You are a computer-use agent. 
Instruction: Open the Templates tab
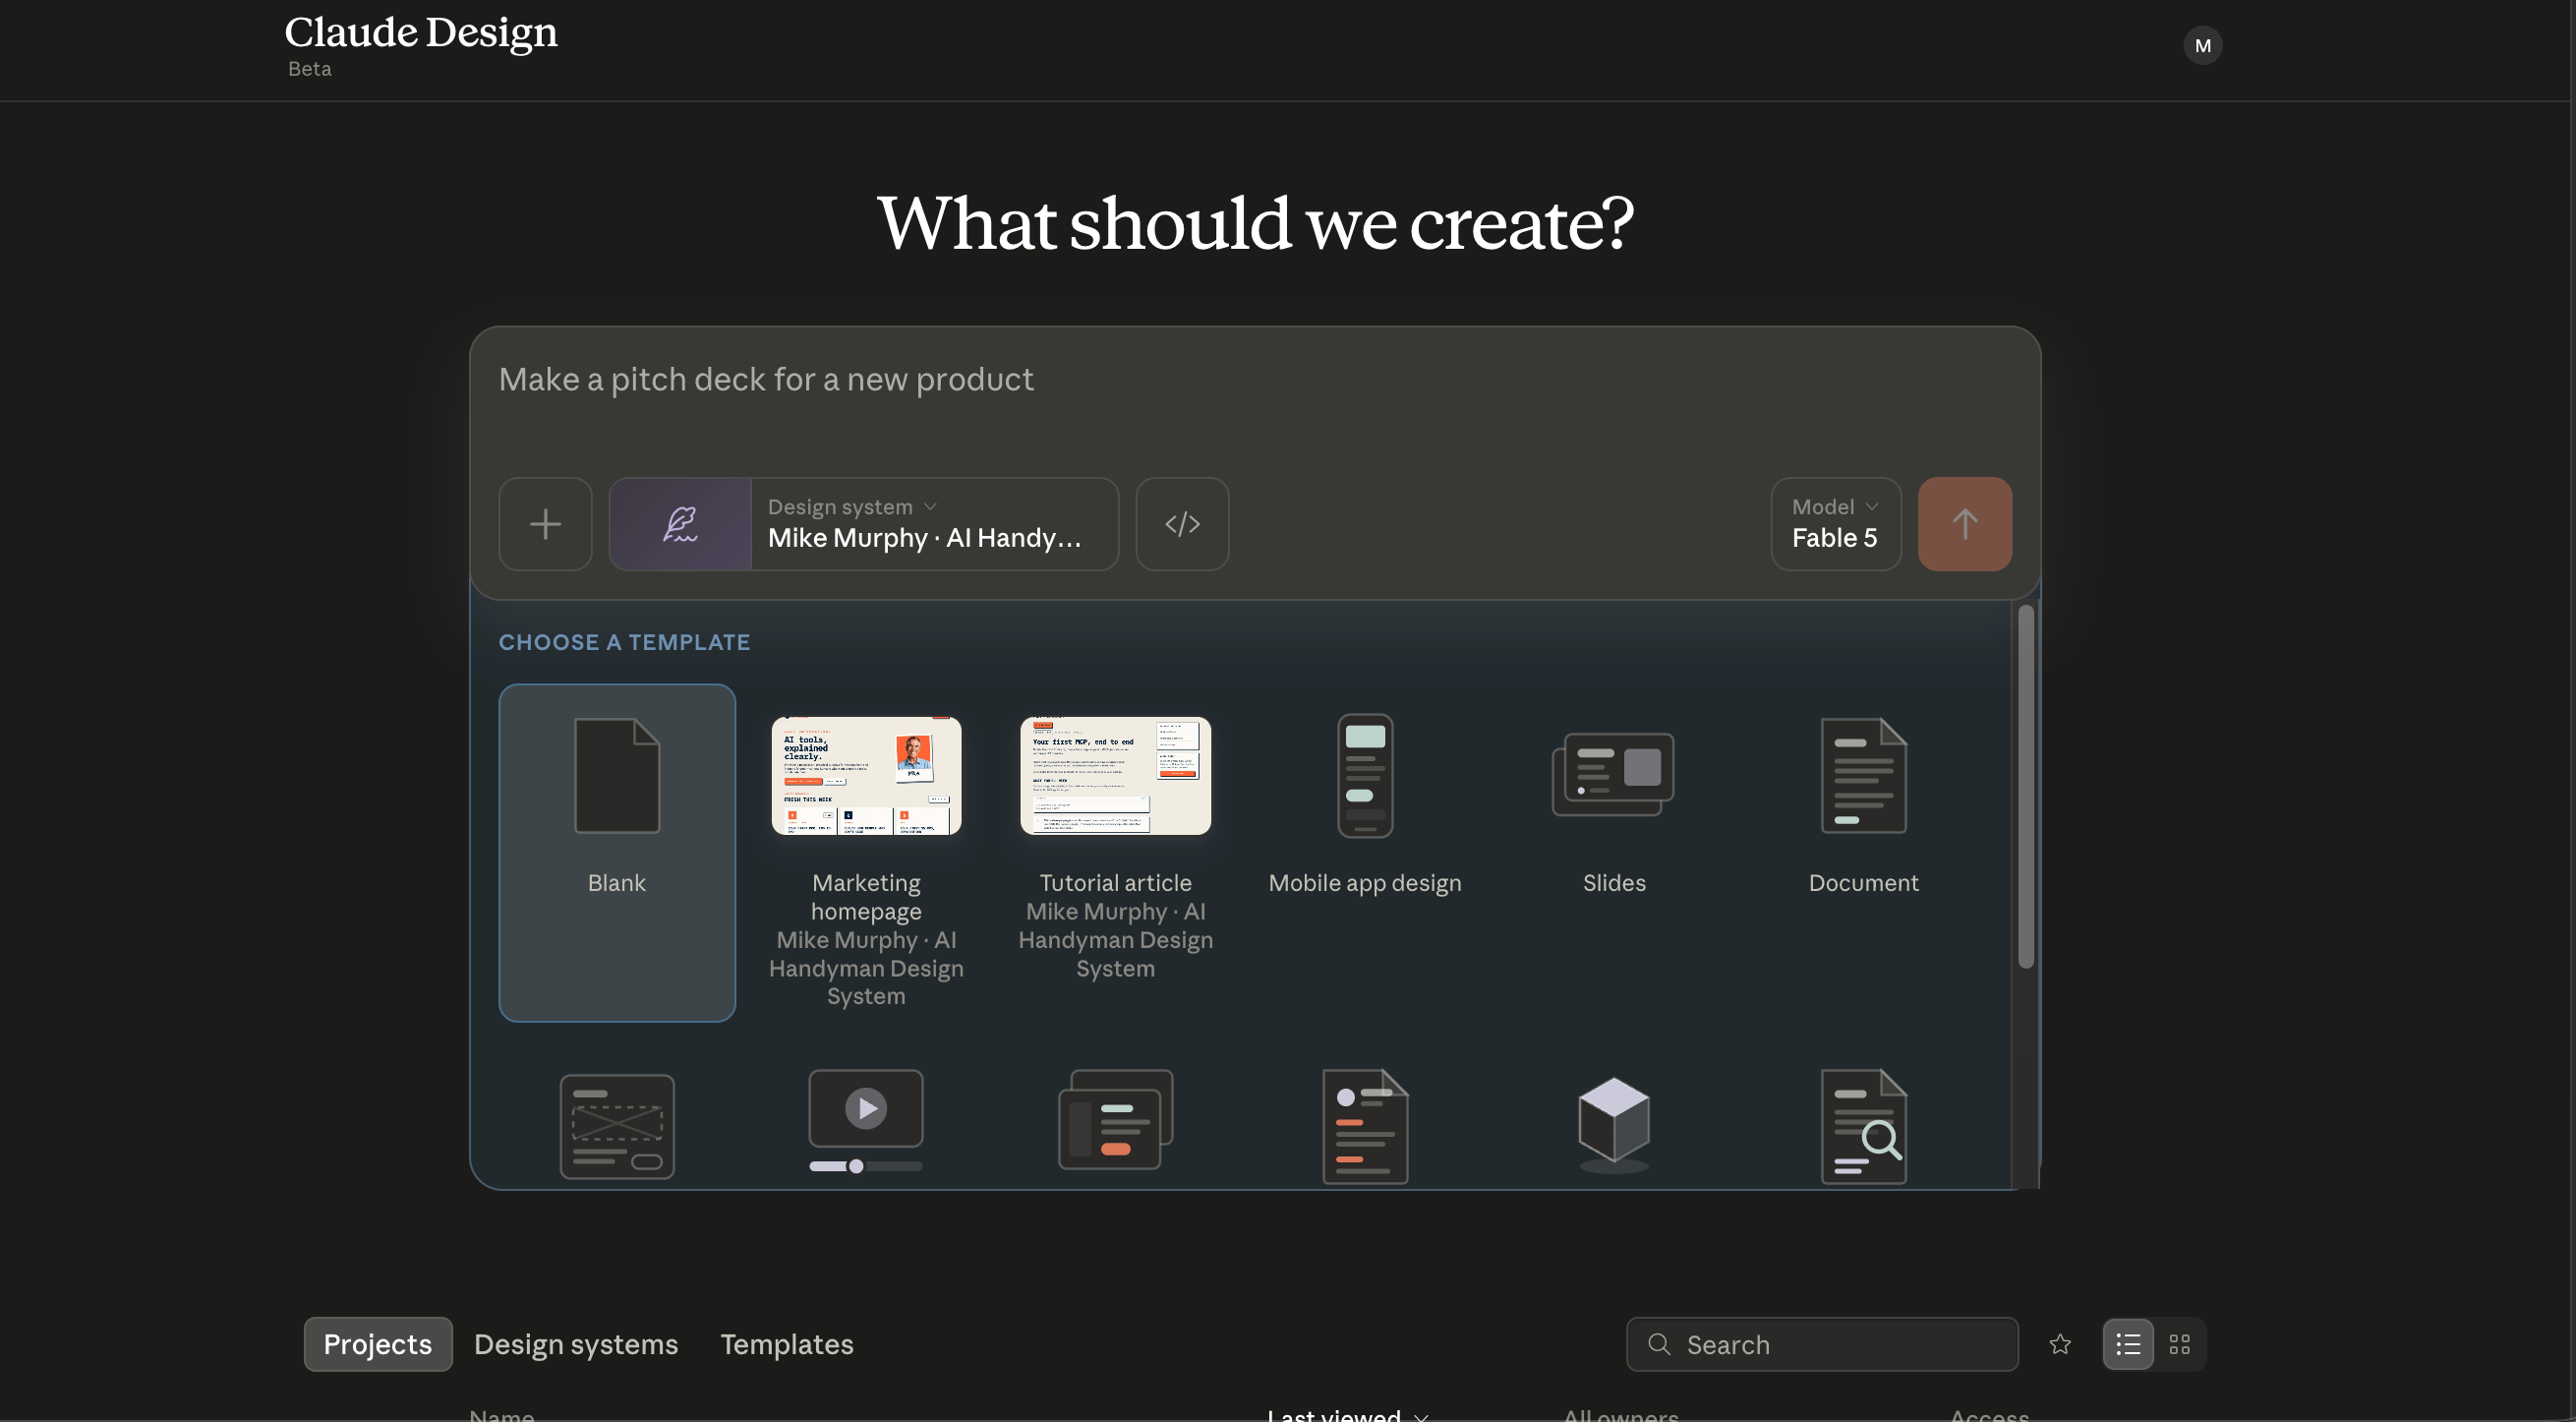pos(787,1344)
